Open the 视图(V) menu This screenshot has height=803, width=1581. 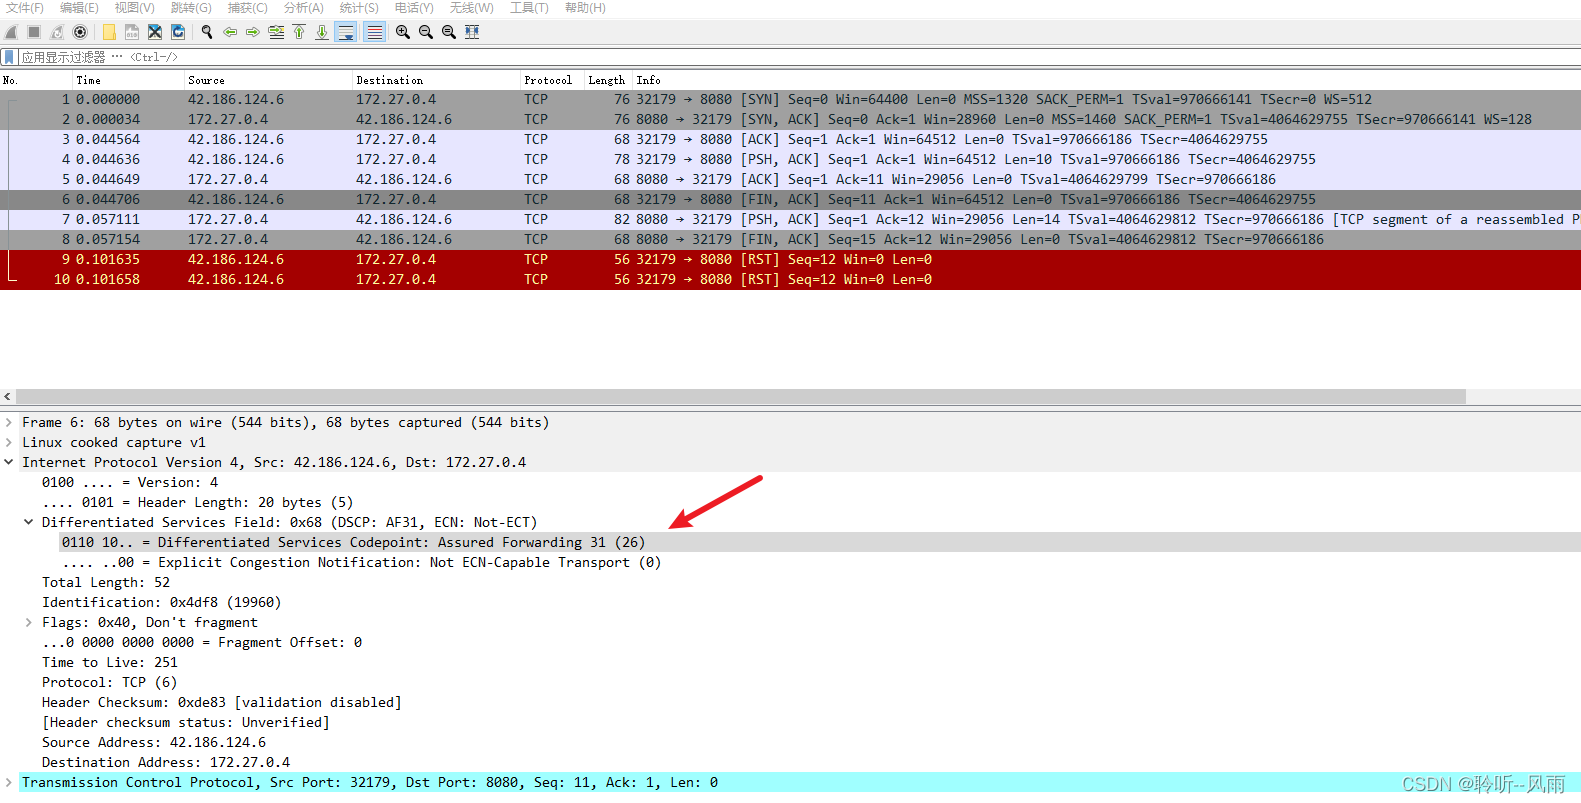(x=134, y=8)
